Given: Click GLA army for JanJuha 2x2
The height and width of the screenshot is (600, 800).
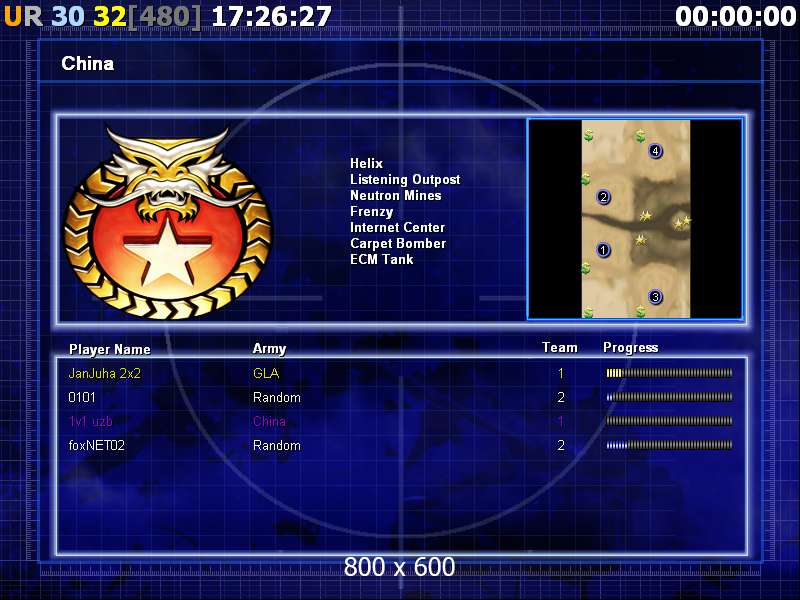Looking at the screenshot, I should pyautogui.click(x=266, y=373).
